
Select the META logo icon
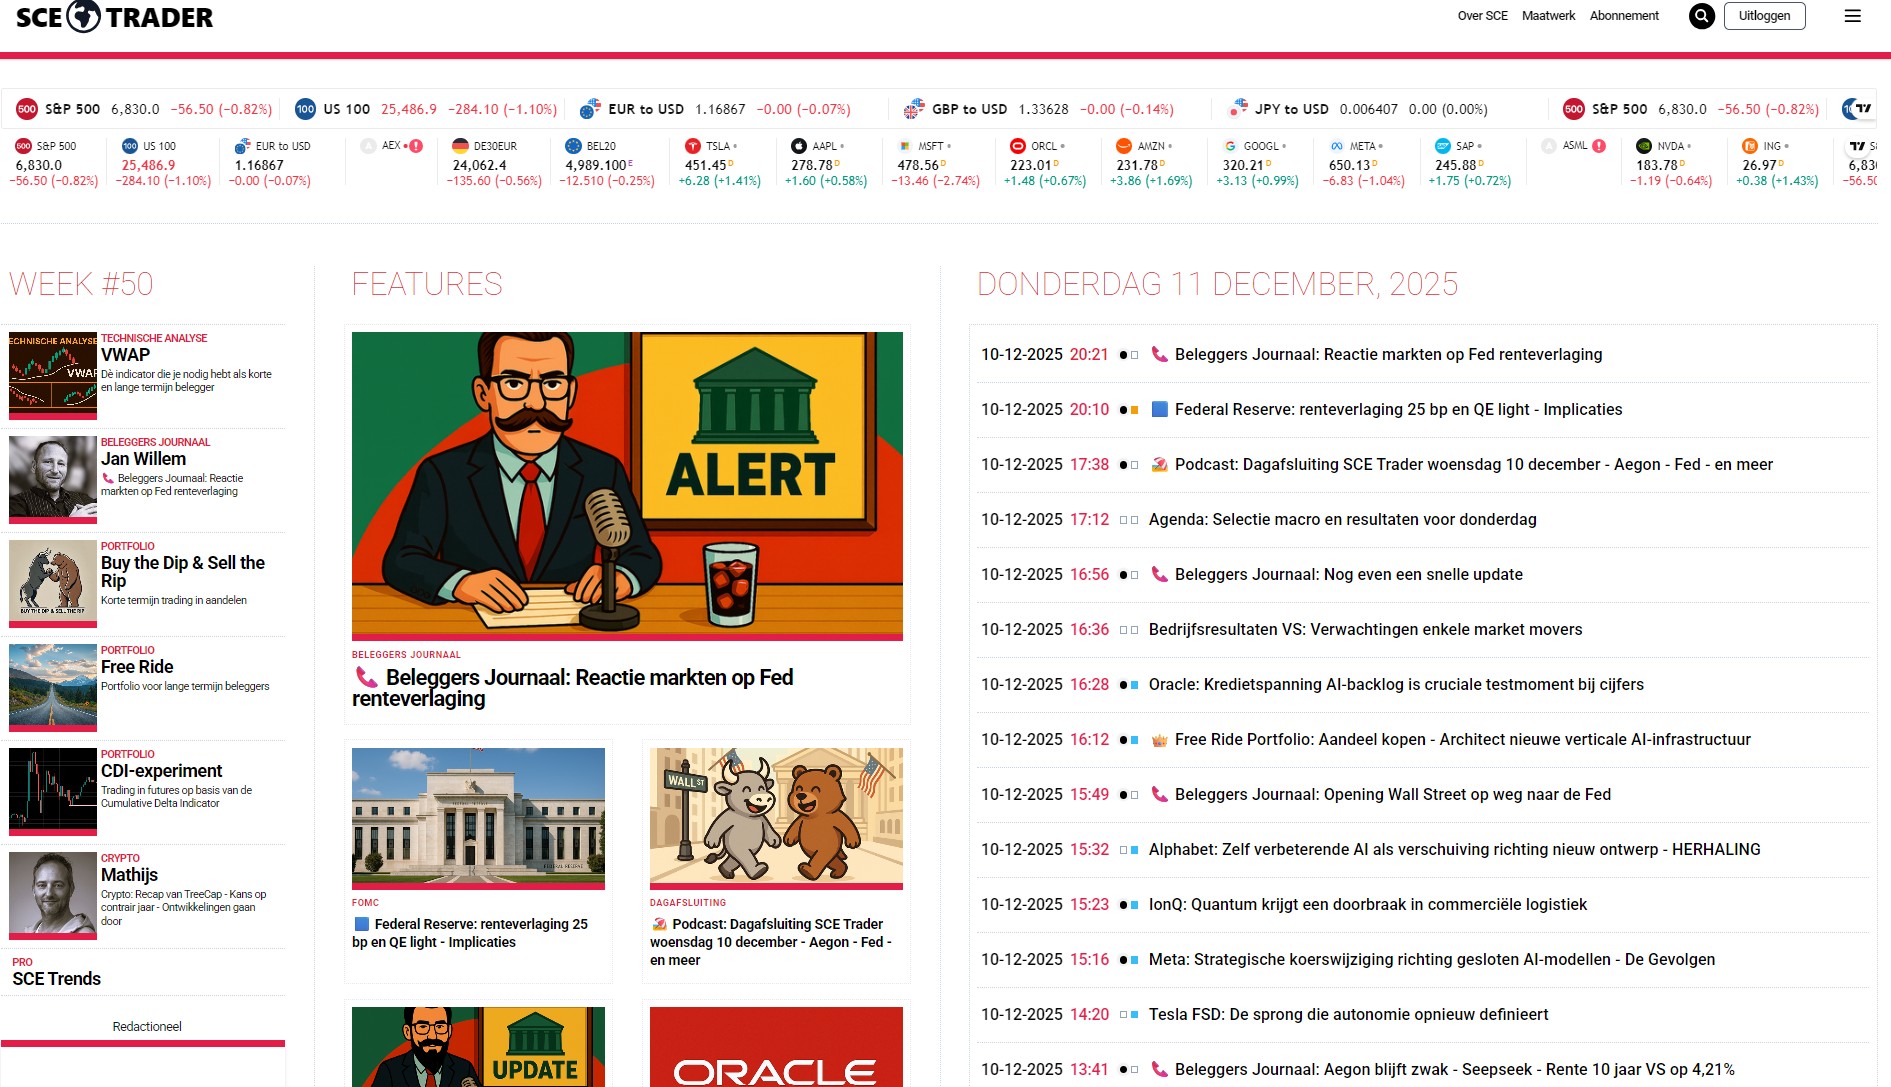(x=1337, y=146)
